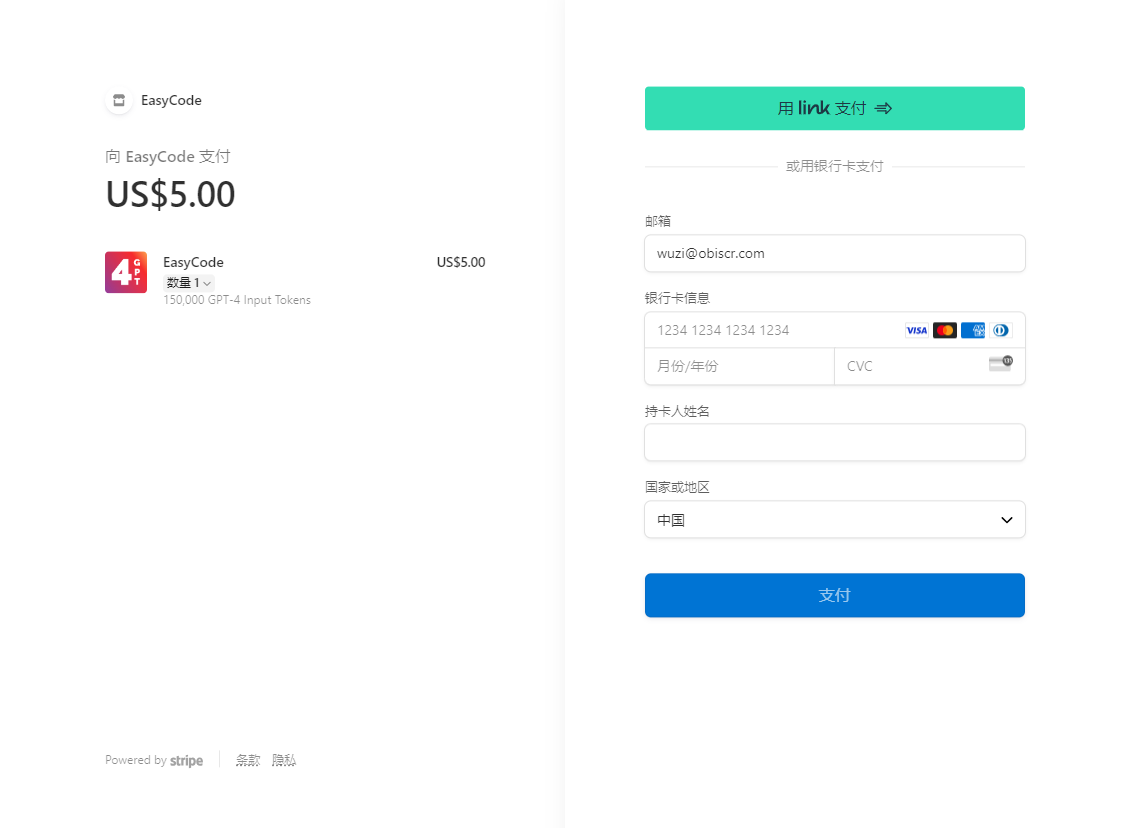Click the Visa card logo
The image size is (1131, 828).
coord(916,330)
